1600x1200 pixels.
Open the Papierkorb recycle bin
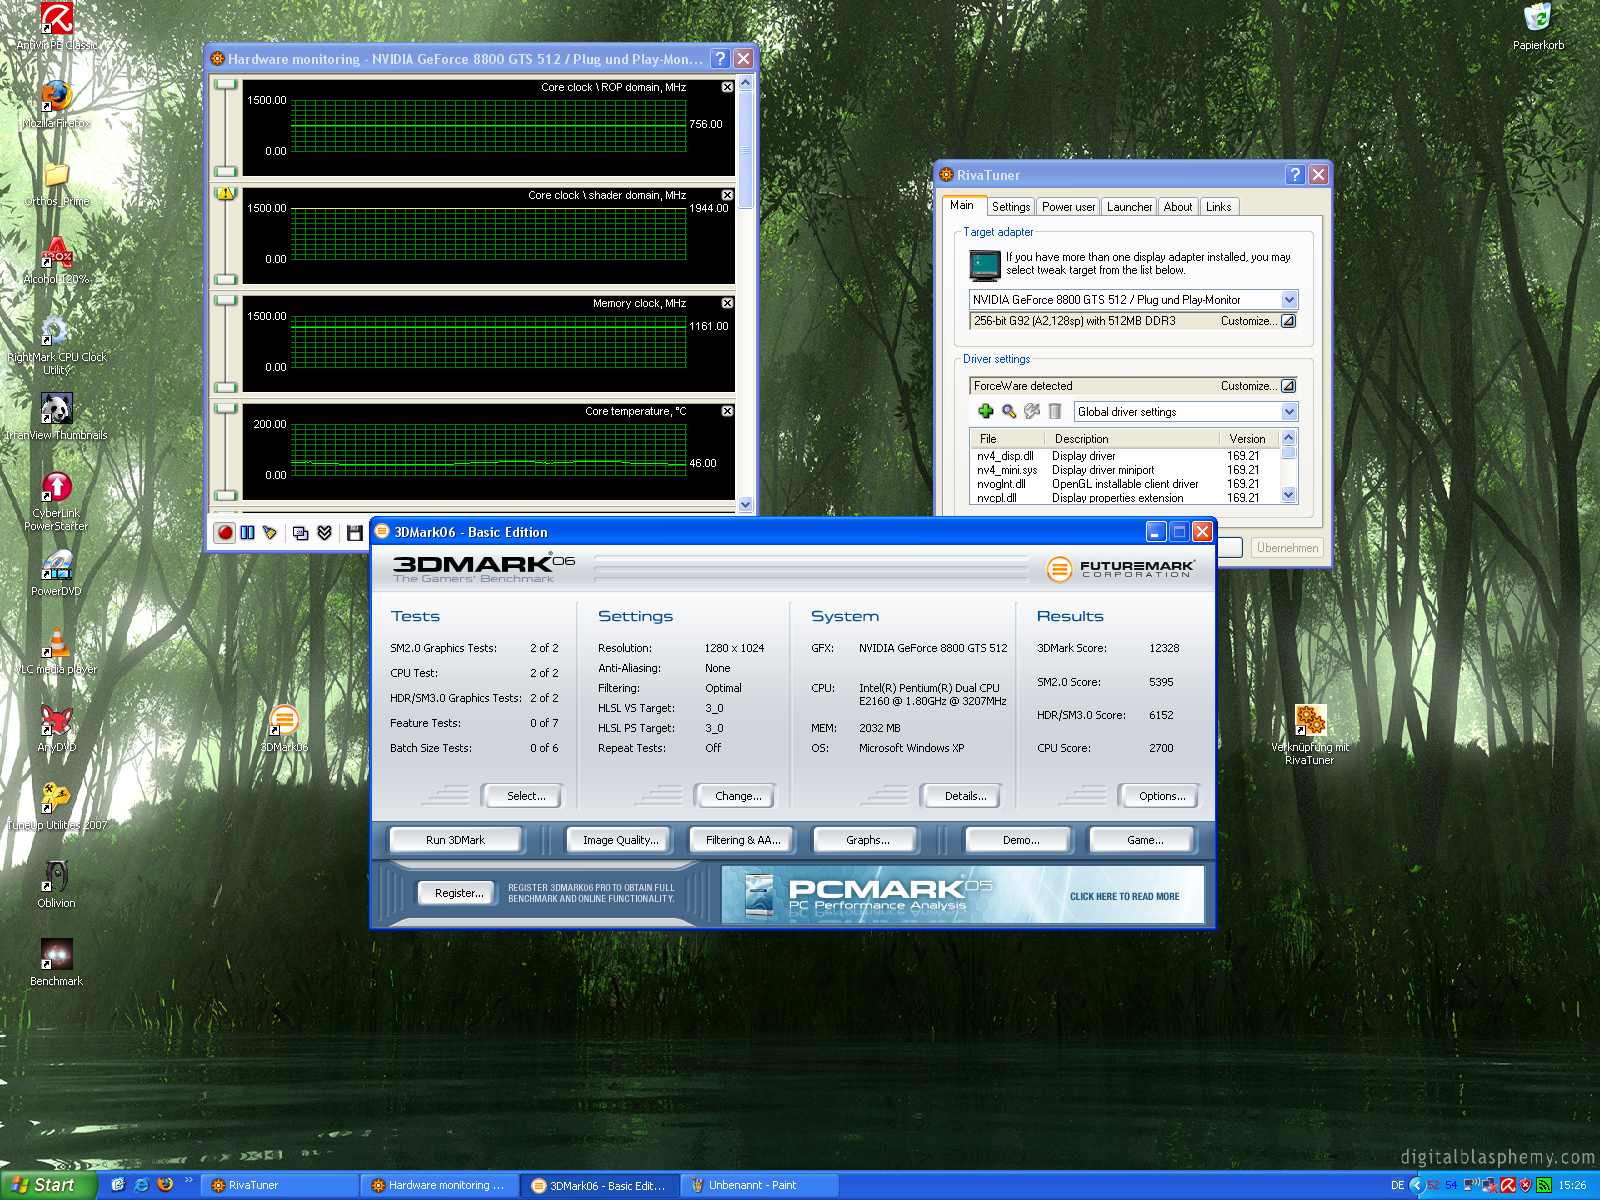(x=1538, y=26)
